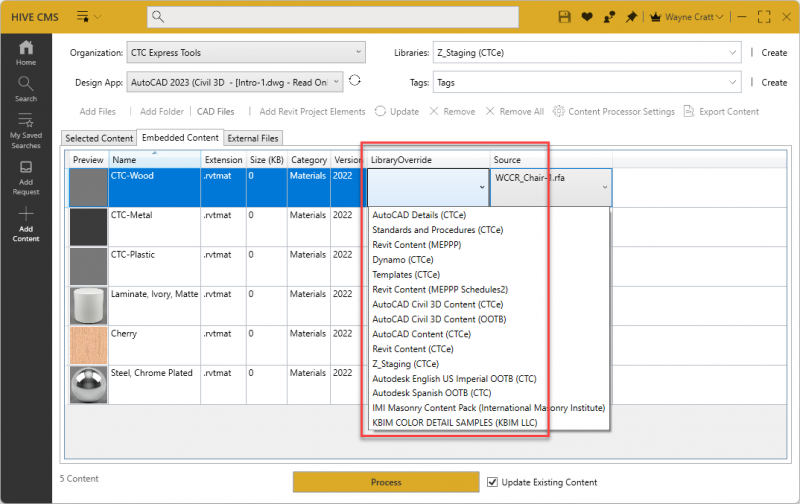Click the LibraryOverride column header
This screenshot has width=800, height=504.
[428, 160]
